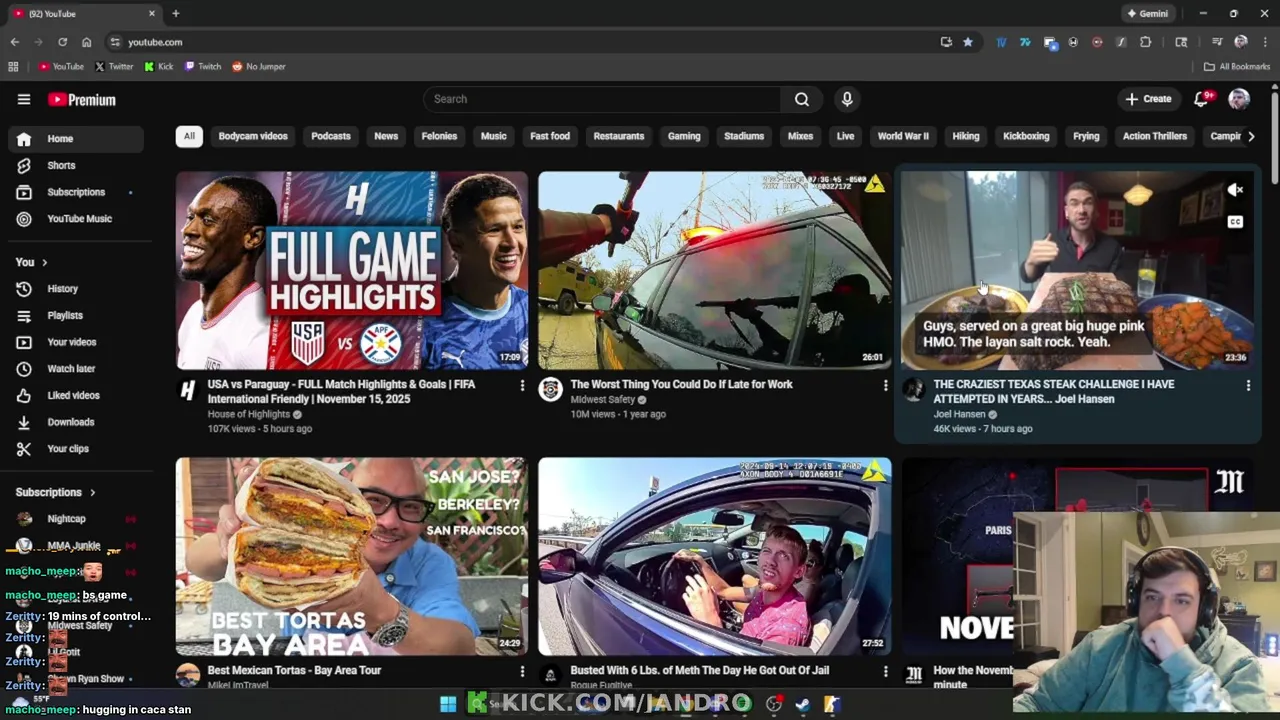1280x720 pixels.
Task: Open All Bookmarks folder
Action: [1237, 67]
